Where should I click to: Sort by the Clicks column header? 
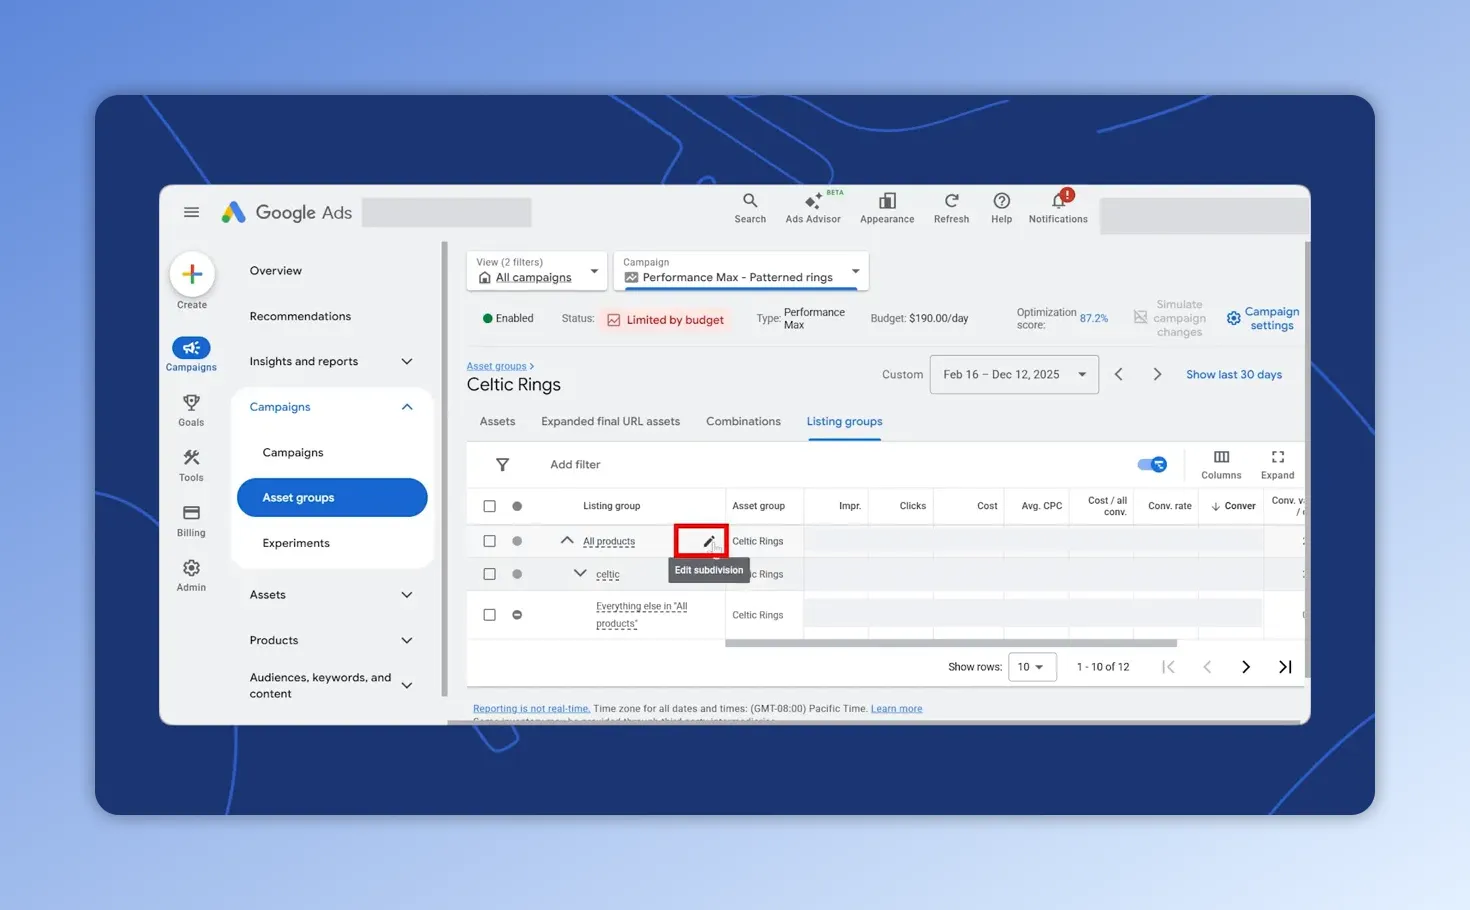tap(912, 506)
